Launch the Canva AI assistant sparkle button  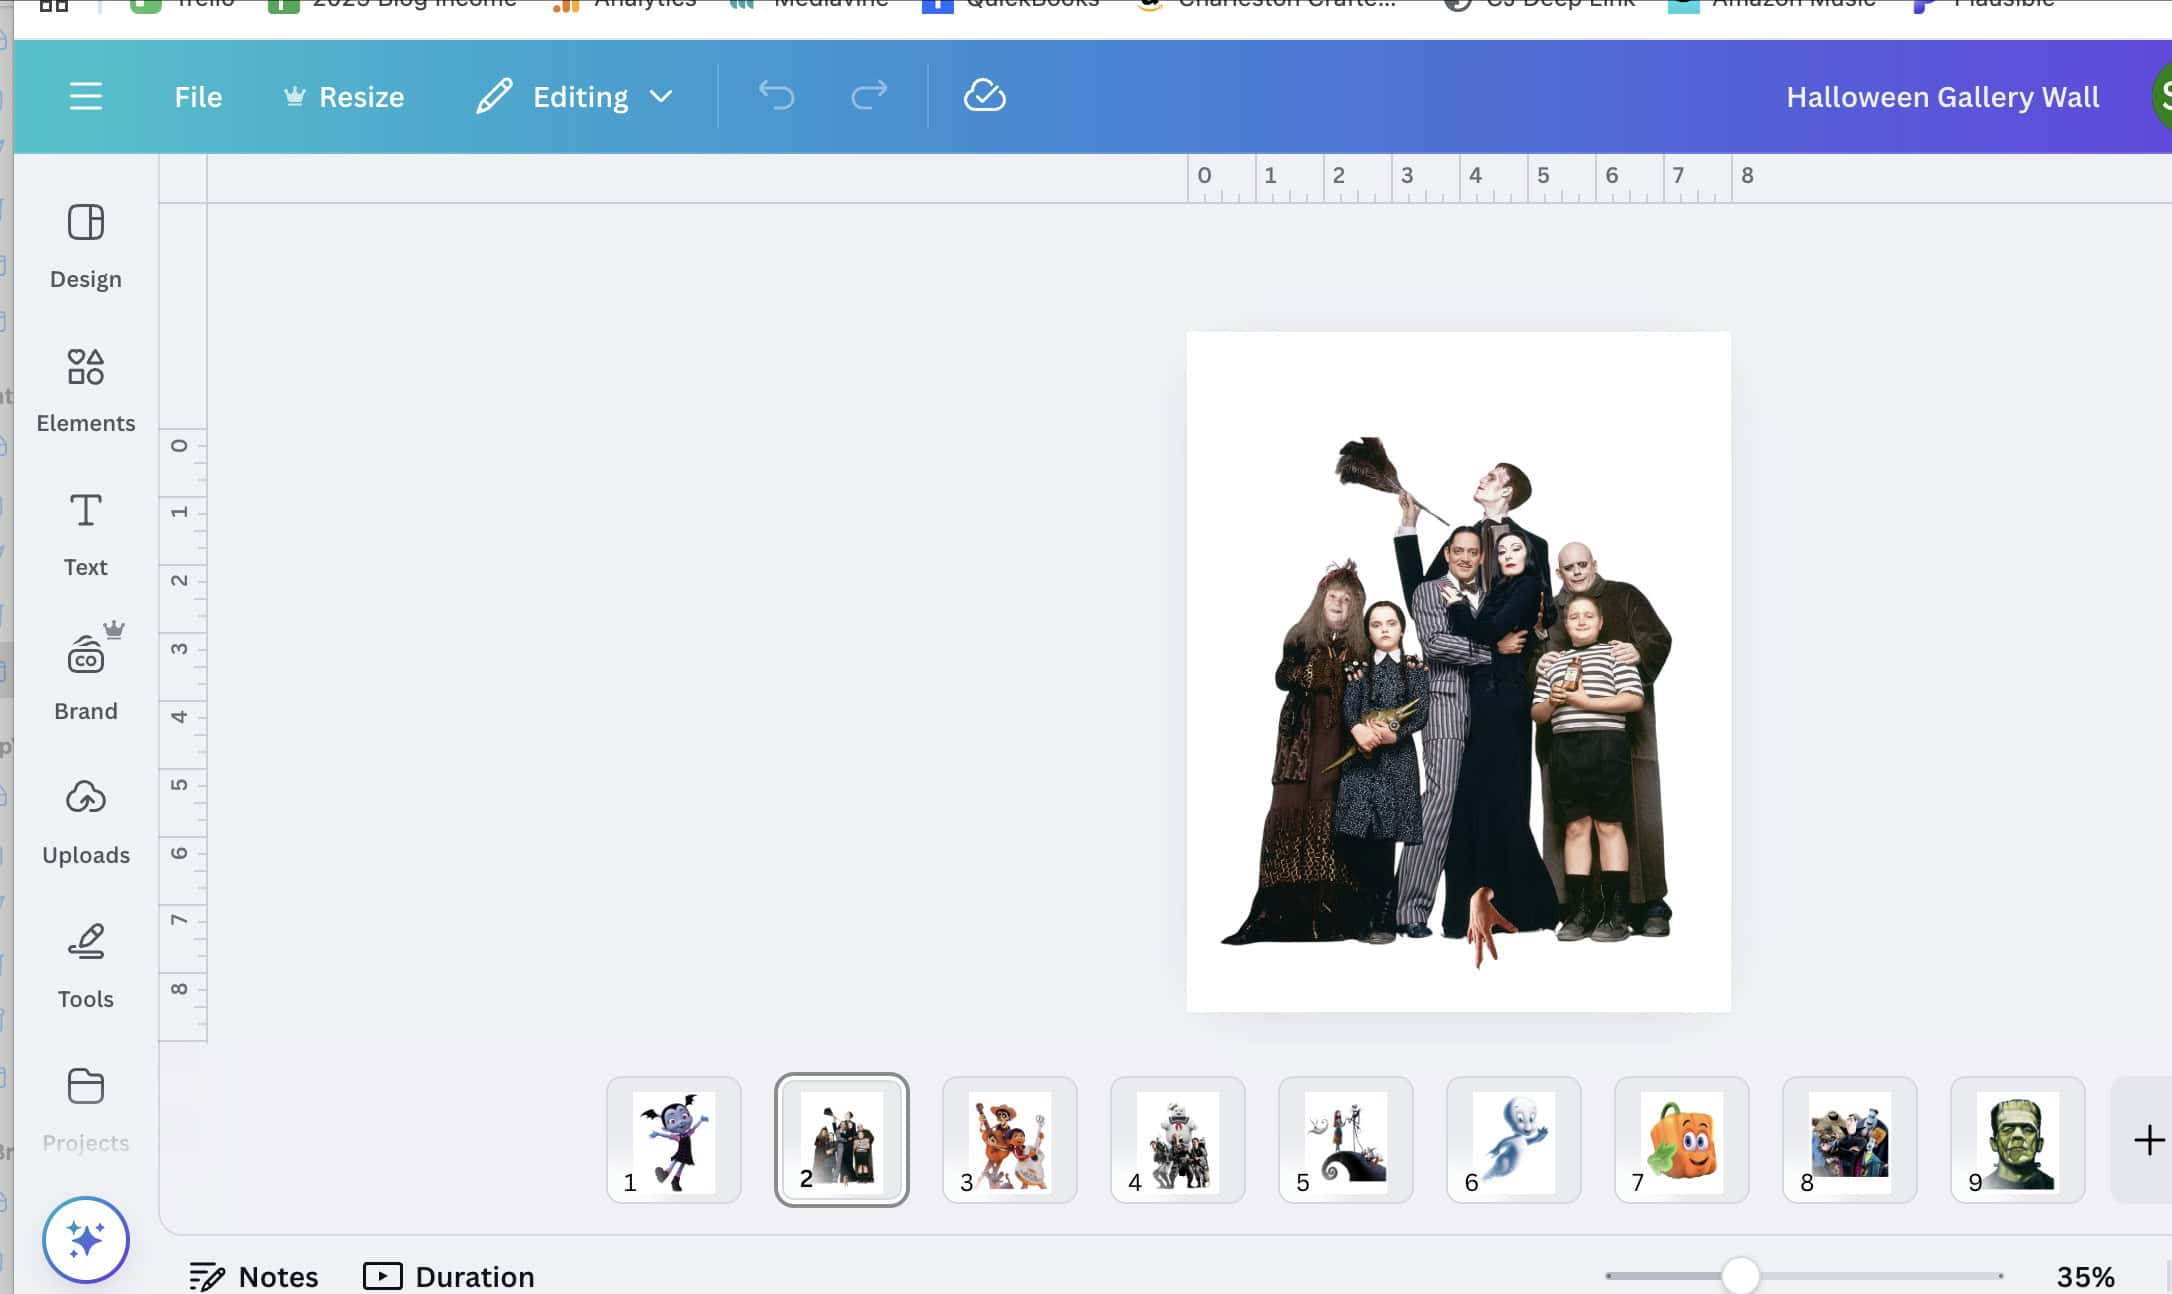pyautogui.click(x=86, y=1239)
